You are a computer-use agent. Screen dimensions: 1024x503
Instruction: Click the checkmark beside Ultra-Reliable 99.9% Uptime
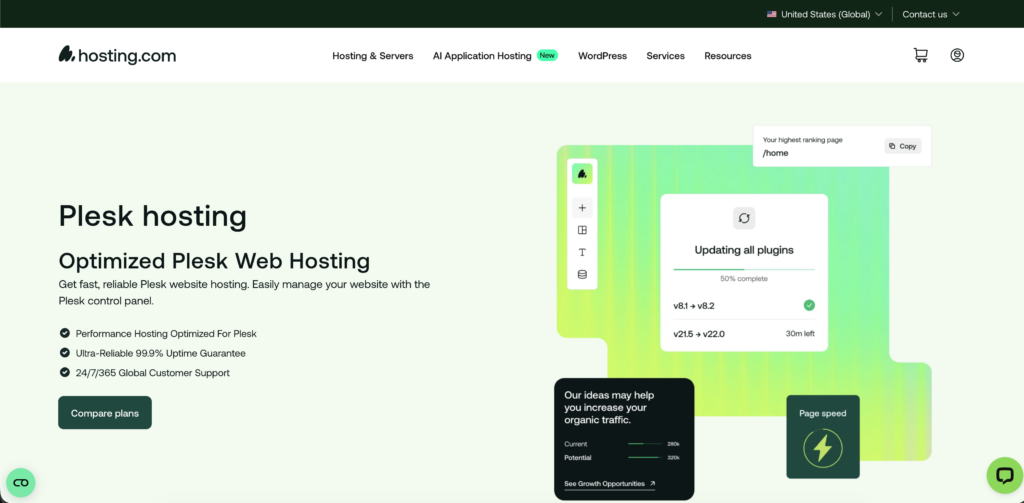[x=65, y=353]
